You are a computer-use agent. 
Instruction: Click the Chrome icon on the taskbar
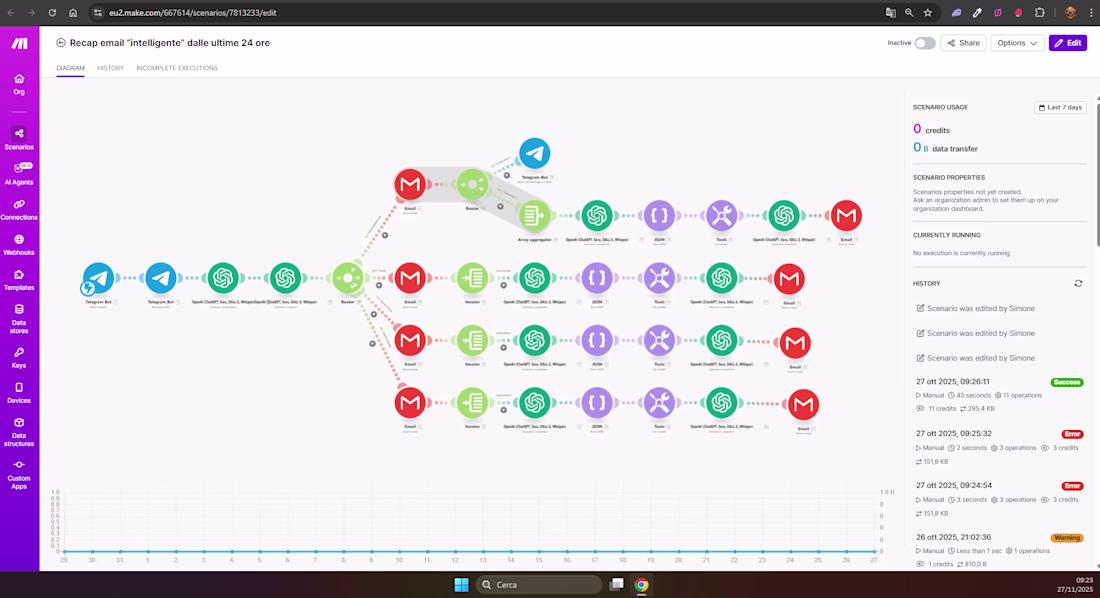[x=641, y=585]
